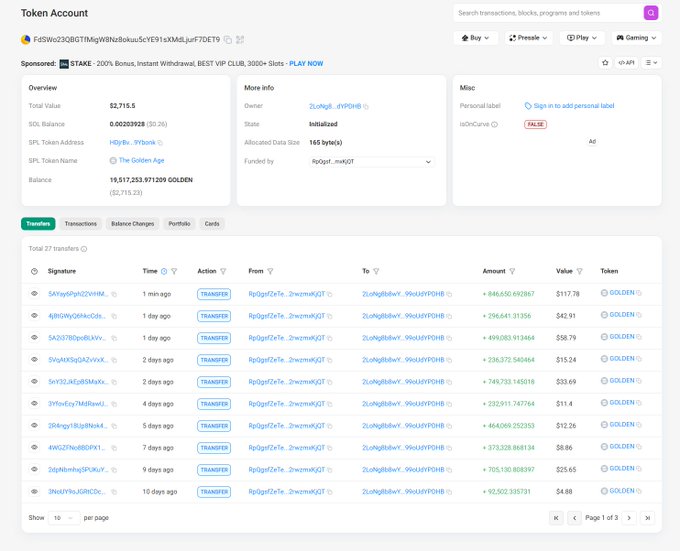Viewport: 680px width, 551px height.
Task: Click the star favorite icon
Action: tap(605, 62)
